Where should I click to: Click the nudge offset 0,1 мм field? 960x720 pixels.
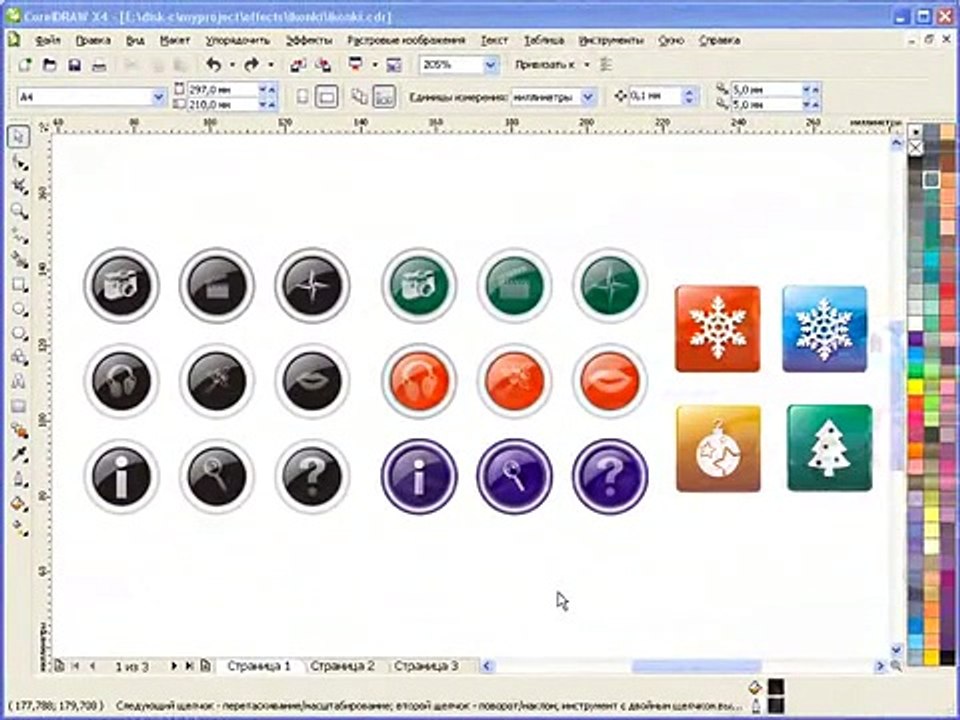655,96
